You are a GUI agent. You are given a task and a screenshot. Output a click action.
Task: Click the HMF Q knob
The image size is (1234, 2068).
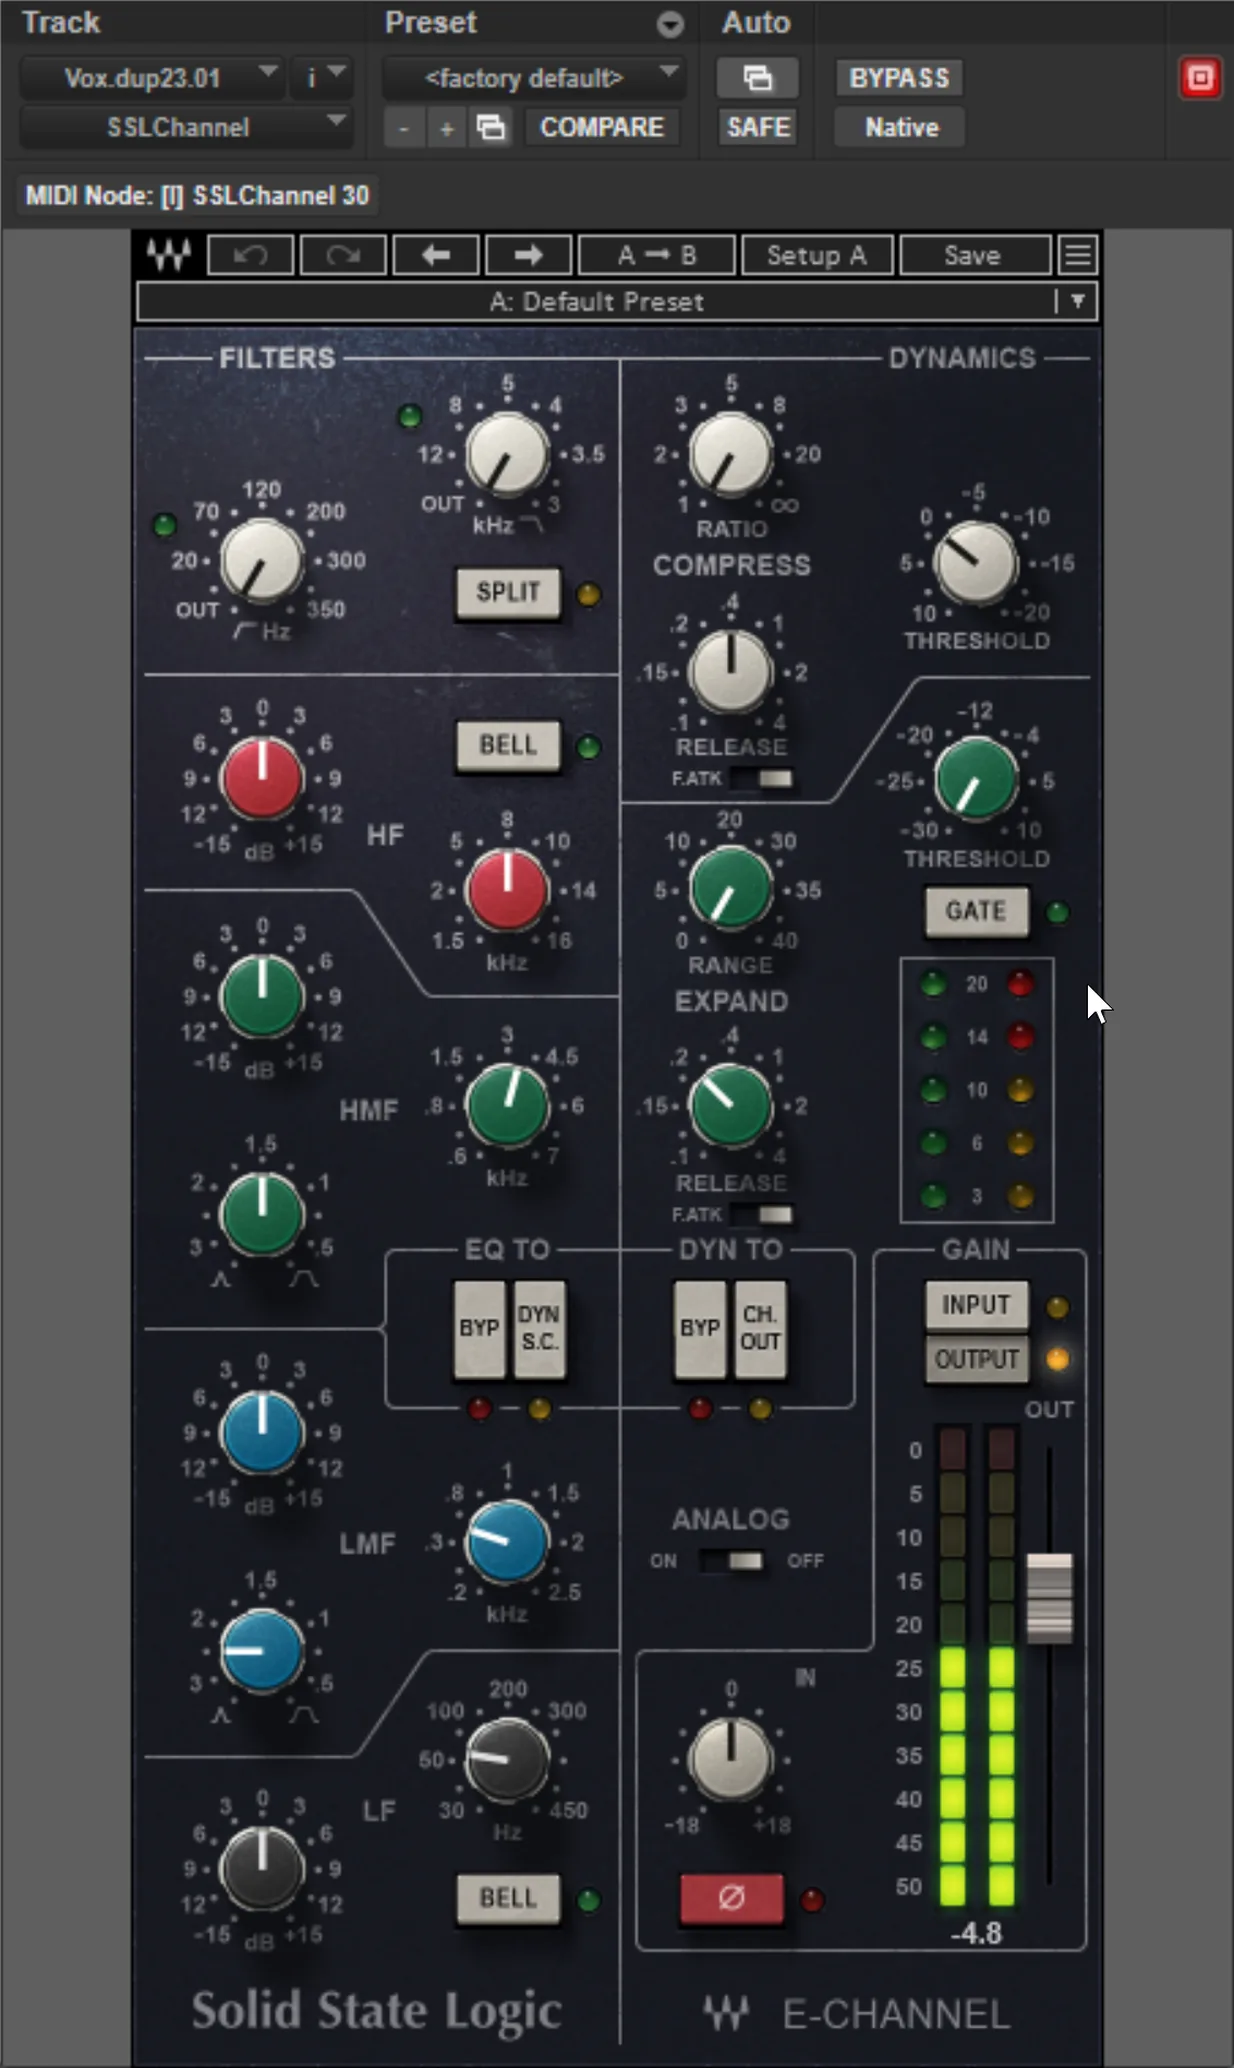pos(261,1215)
